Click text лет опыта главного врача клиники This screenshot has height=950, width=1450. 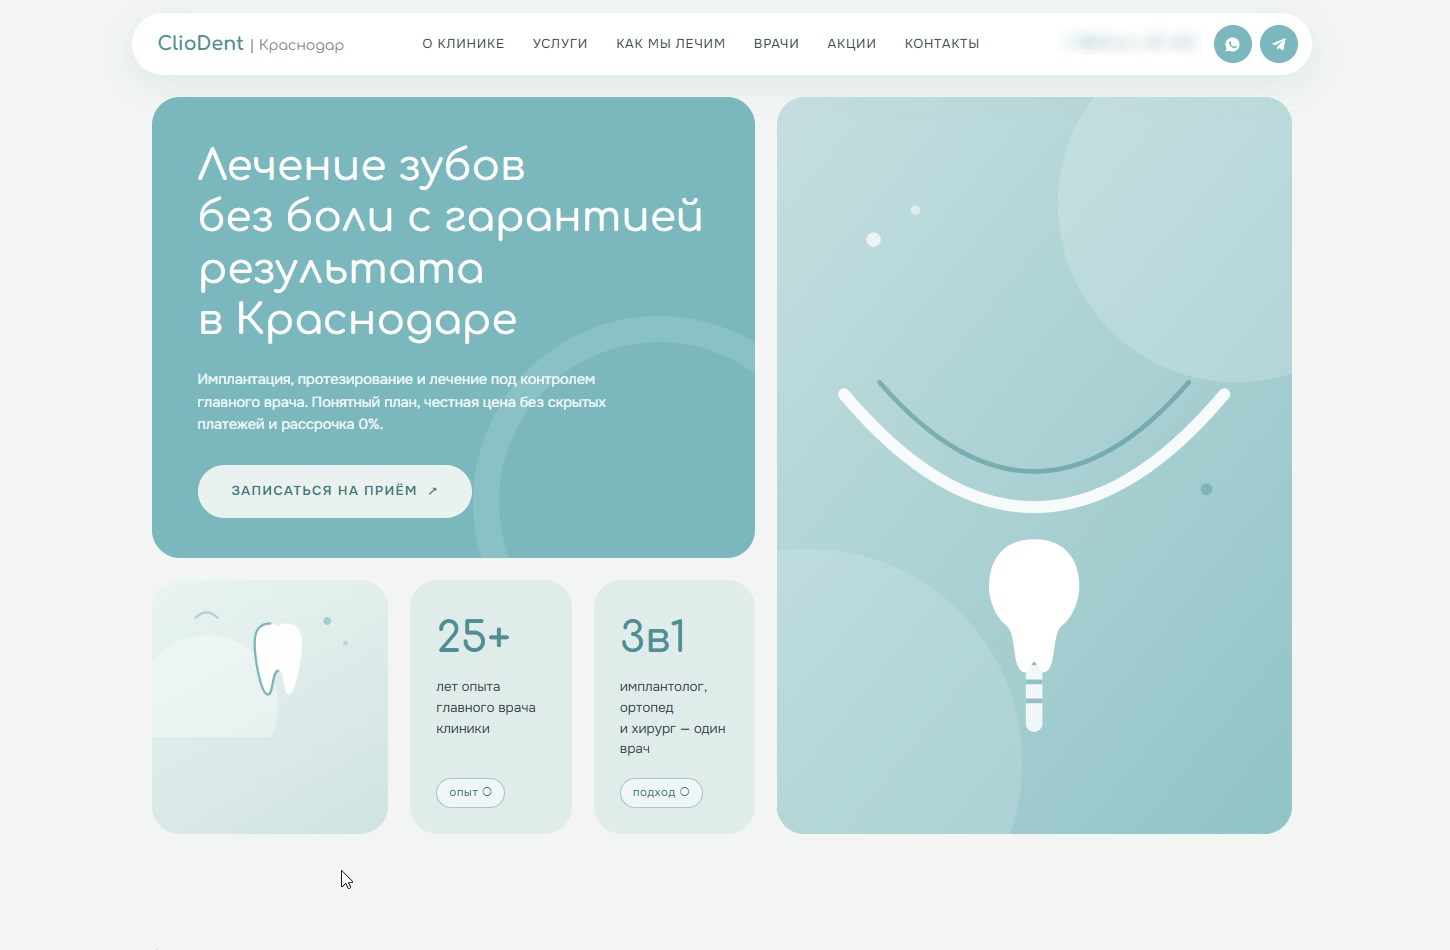point(486,707)
